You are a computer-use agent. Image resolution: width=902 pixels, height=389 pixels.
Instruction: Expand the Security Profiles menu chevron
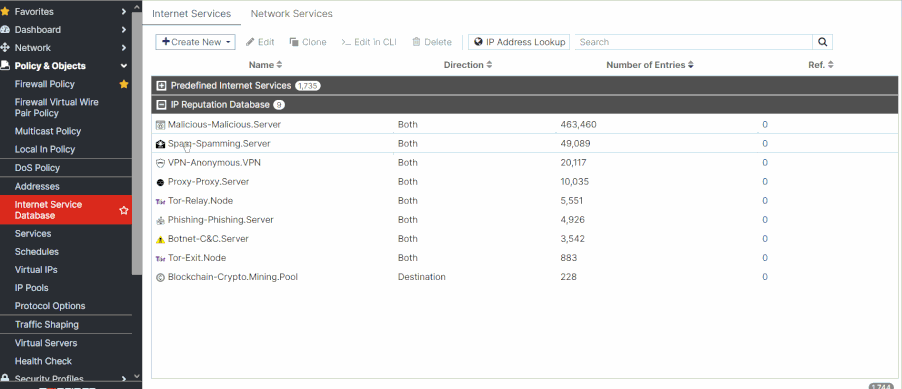tap(124, 379)
